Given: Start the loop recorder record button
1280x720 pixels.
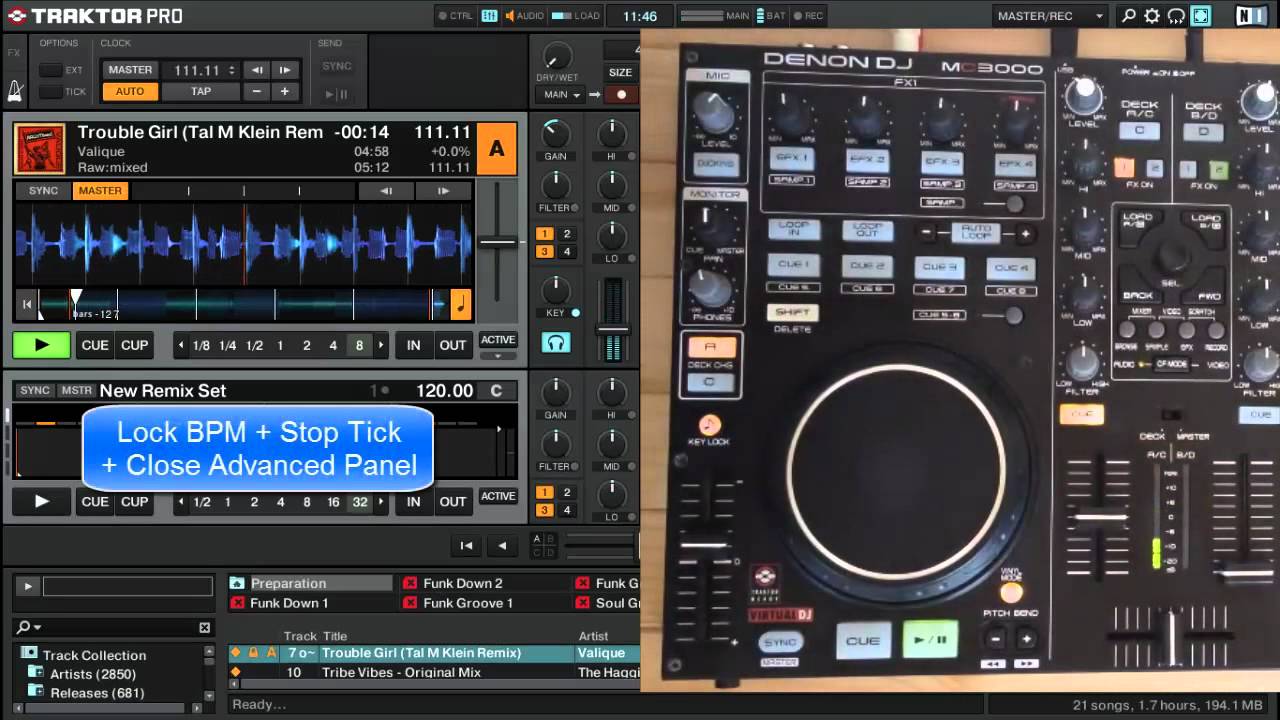Looking at the screenshot, I should (621, 95).
